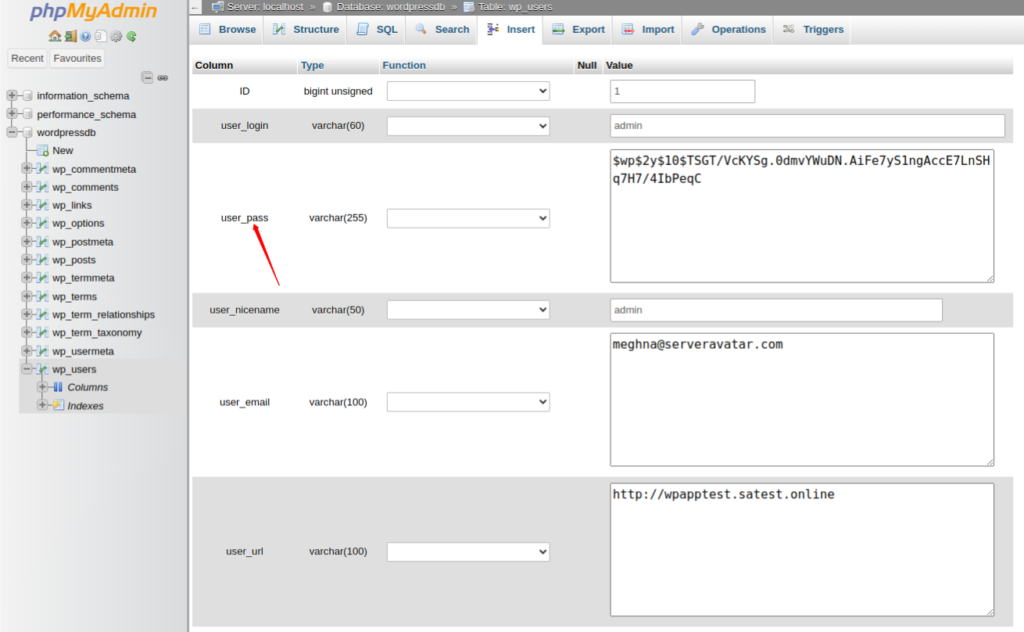
Task: Expand the wp_options table node
Action: tap(27, 223)
